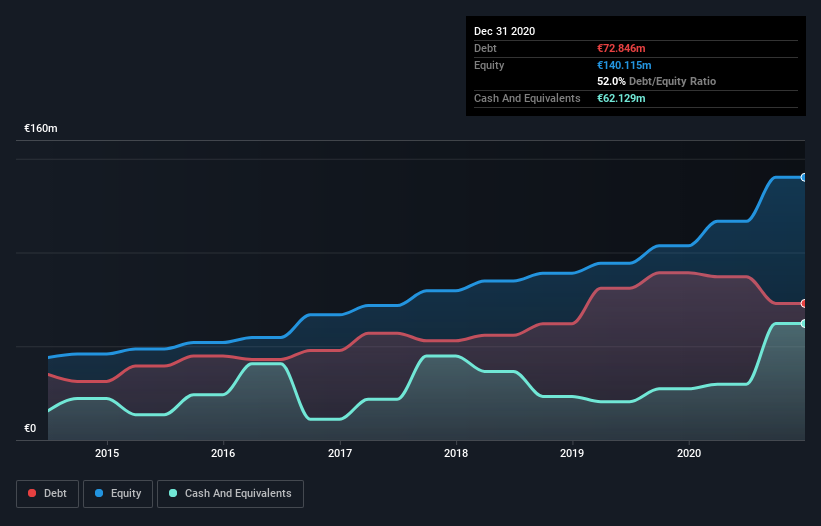
Task: Select the Debt endpoint marker on chart
Action: [804, 304]
